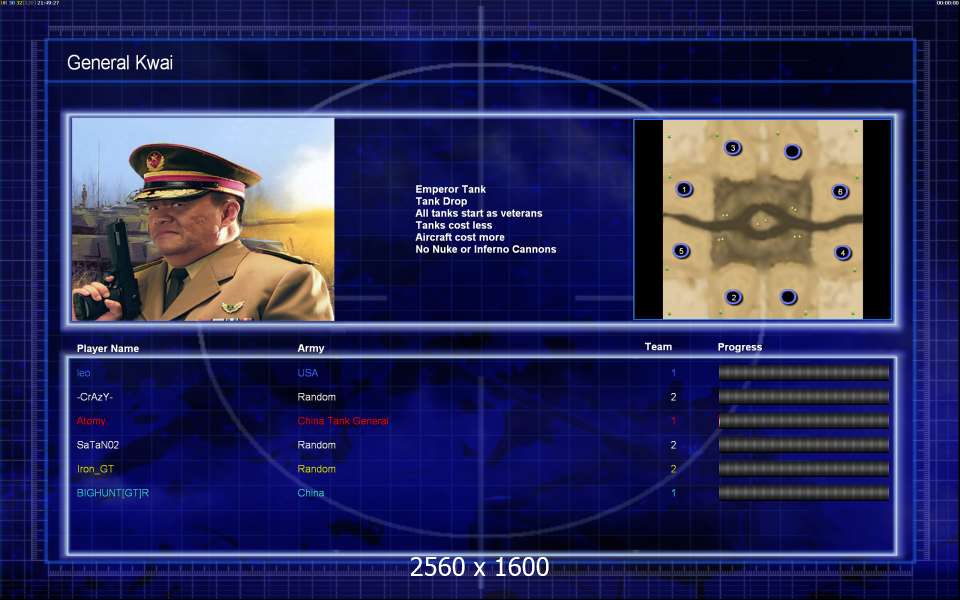Click -CrAzY-'s loading progress bar

tap(803, 397)
